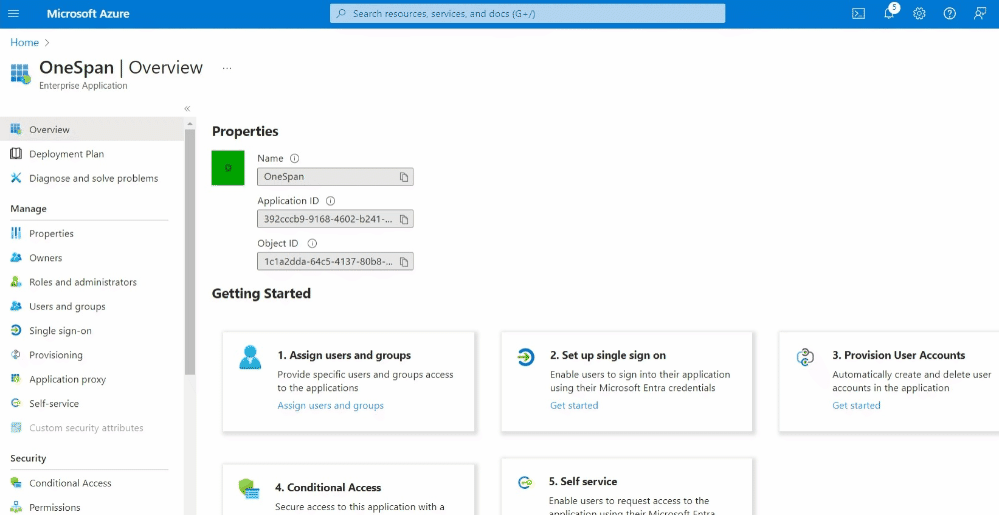Select Overview in the left menu
This screenshot has height=515, width=999.
coord(92,129)
